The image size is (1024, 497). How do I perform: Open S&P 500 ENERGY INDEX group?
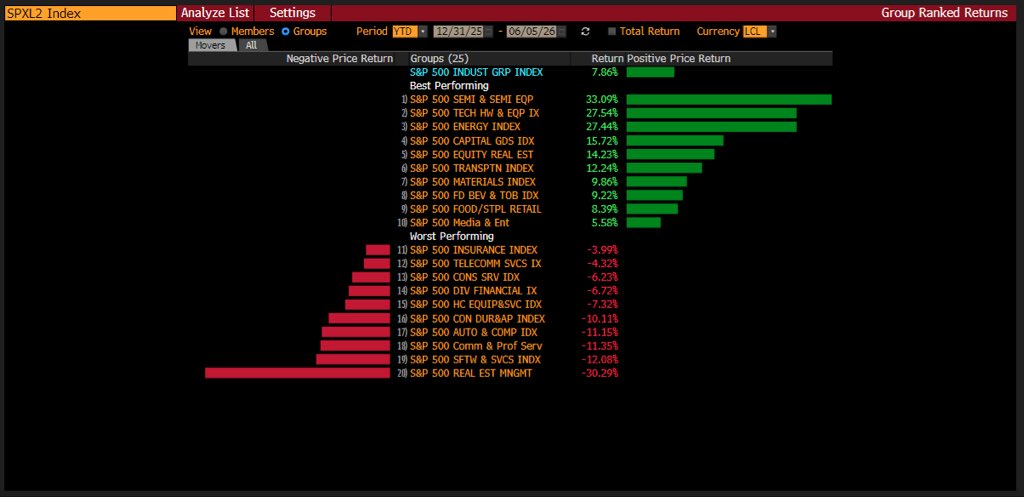465,127
